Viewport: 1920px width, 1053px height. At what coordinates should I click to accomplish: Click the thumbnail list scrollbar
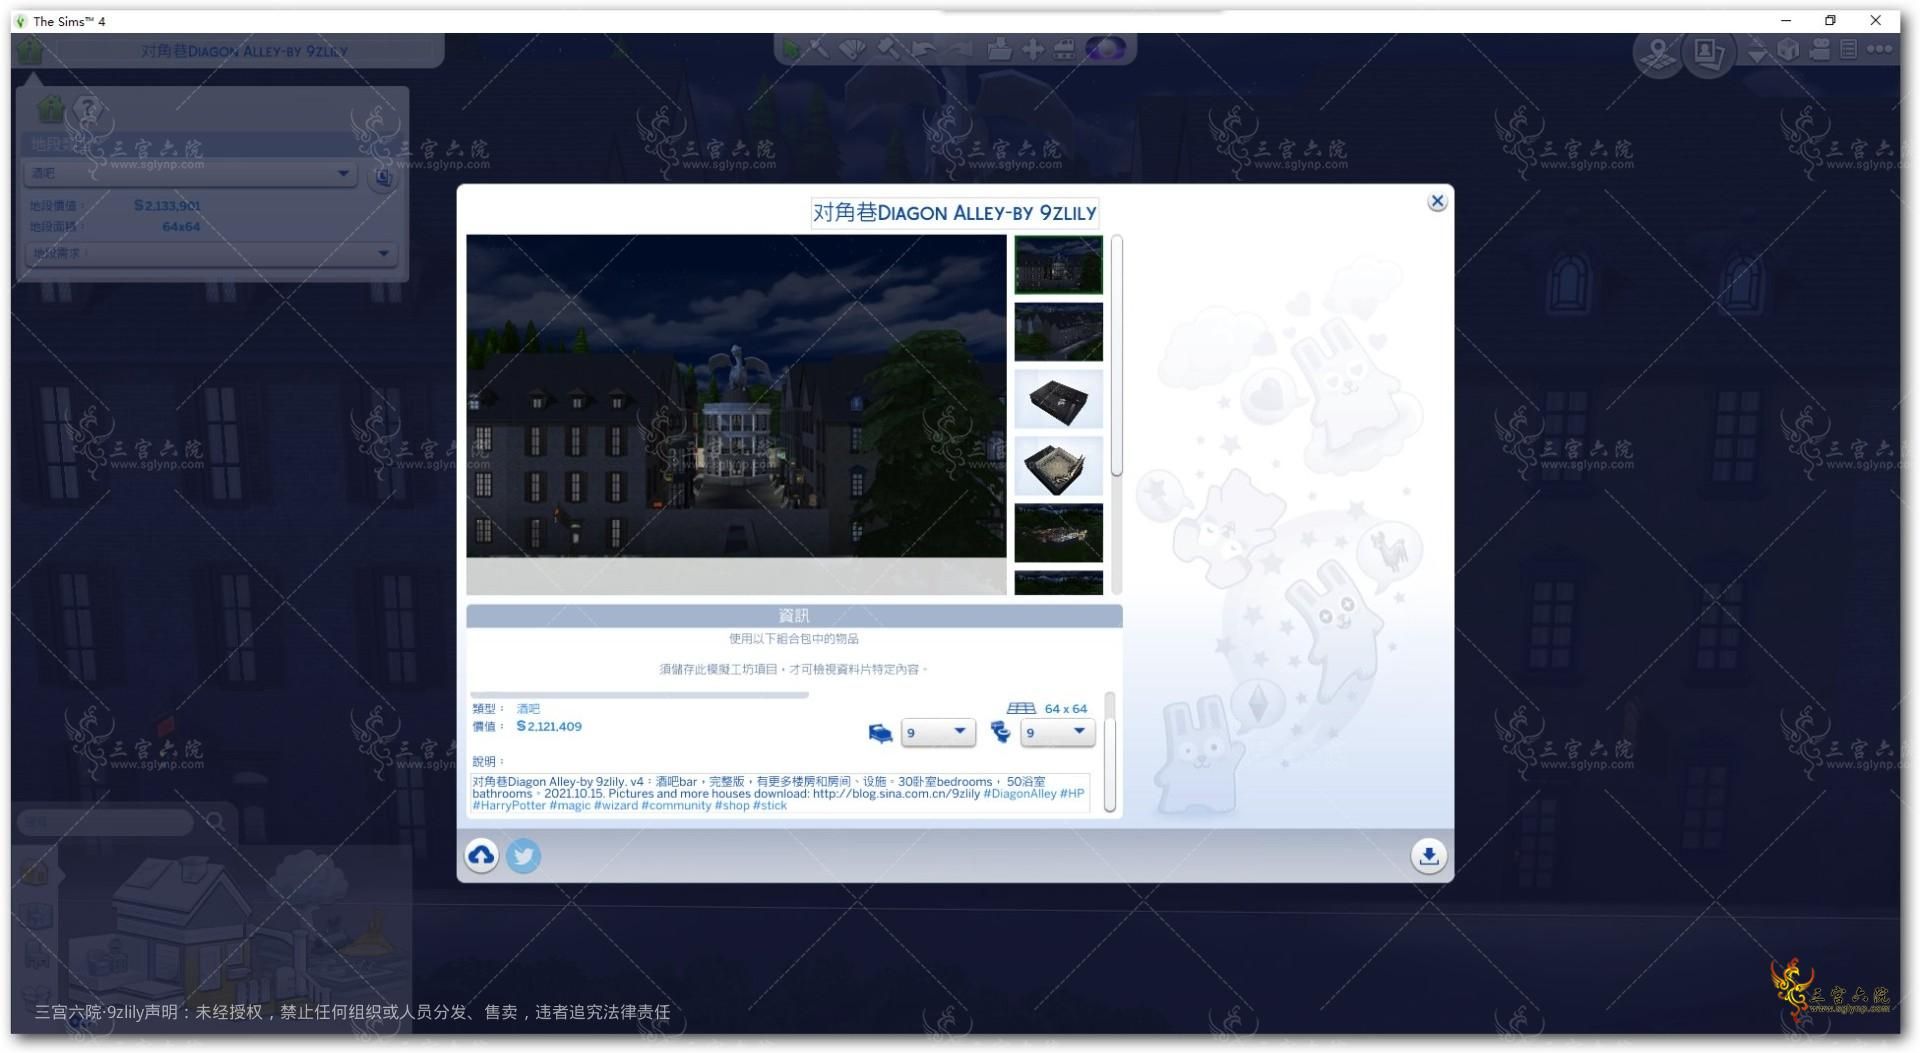click(x=1116, y=356)
